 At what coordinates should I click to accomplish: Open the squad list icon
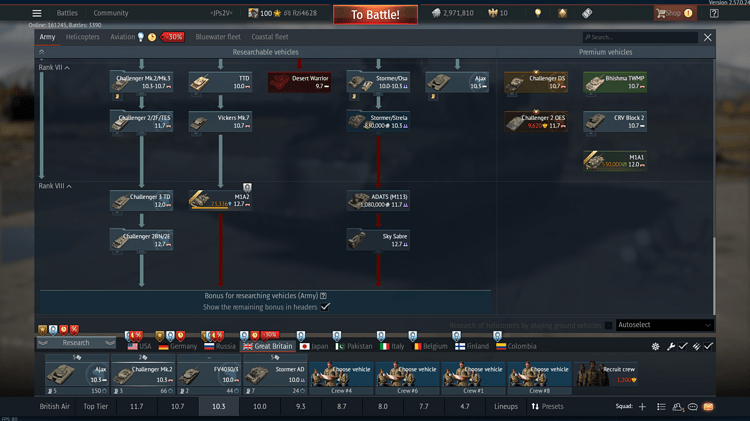click(x=661, y=407)
